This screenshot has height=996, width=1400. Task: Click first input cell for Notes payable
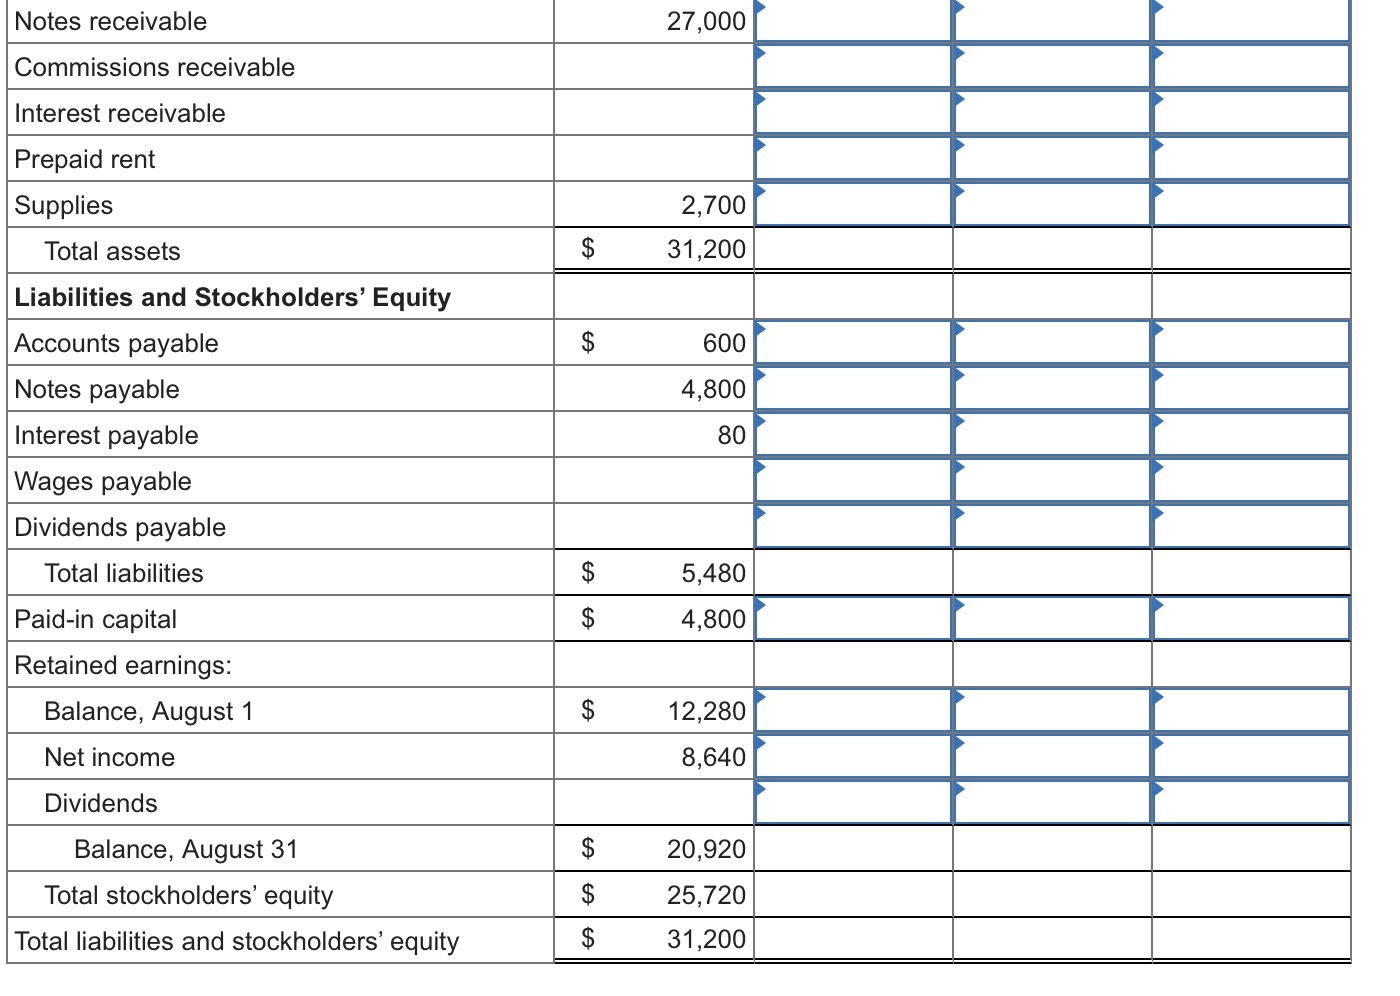point(853,388)
